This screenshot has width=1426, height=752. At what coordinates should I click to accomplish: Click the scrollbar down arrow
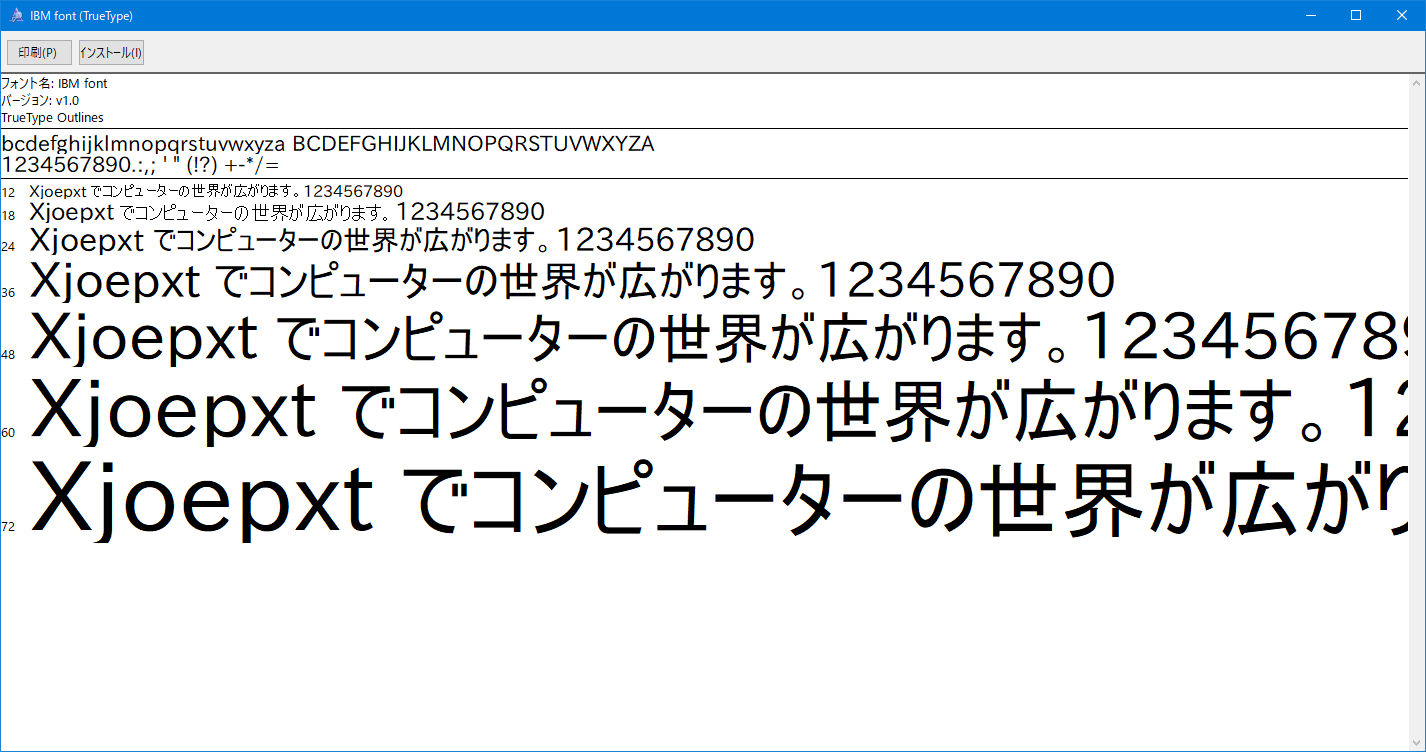(x=1417, y=742)
